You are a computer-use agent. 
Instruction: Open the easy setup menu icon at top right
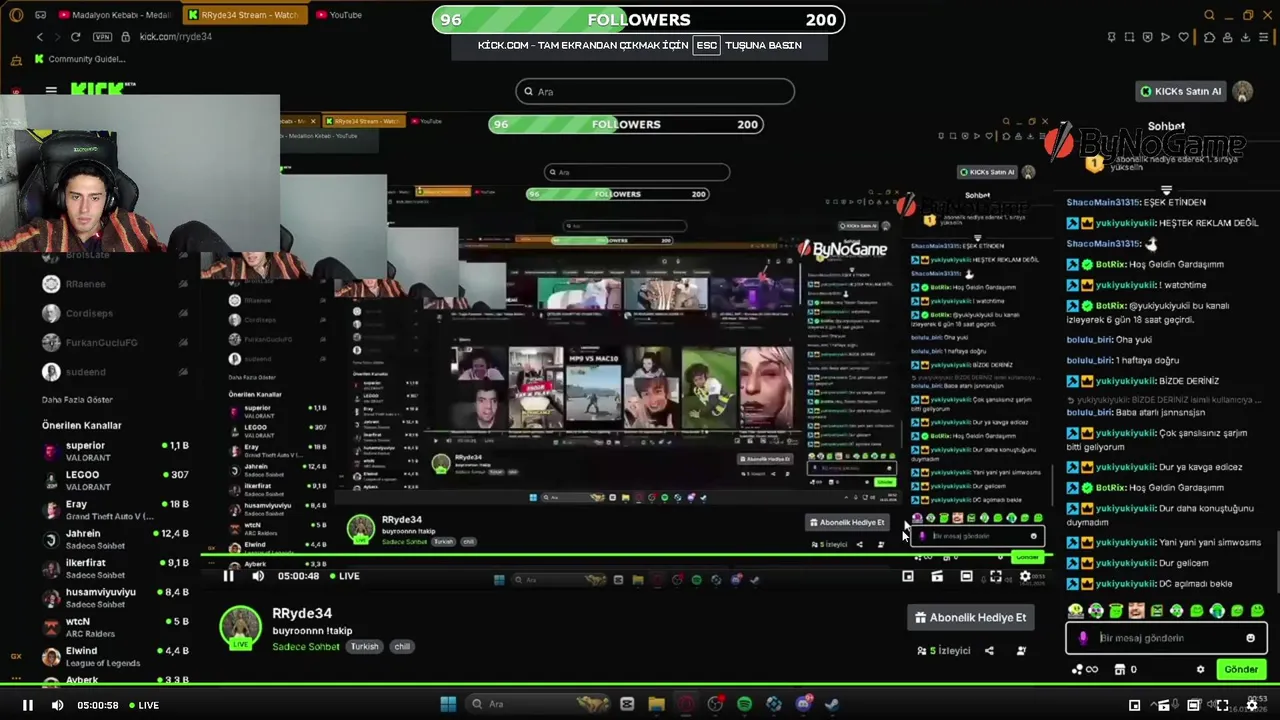tap(1266, 37)
